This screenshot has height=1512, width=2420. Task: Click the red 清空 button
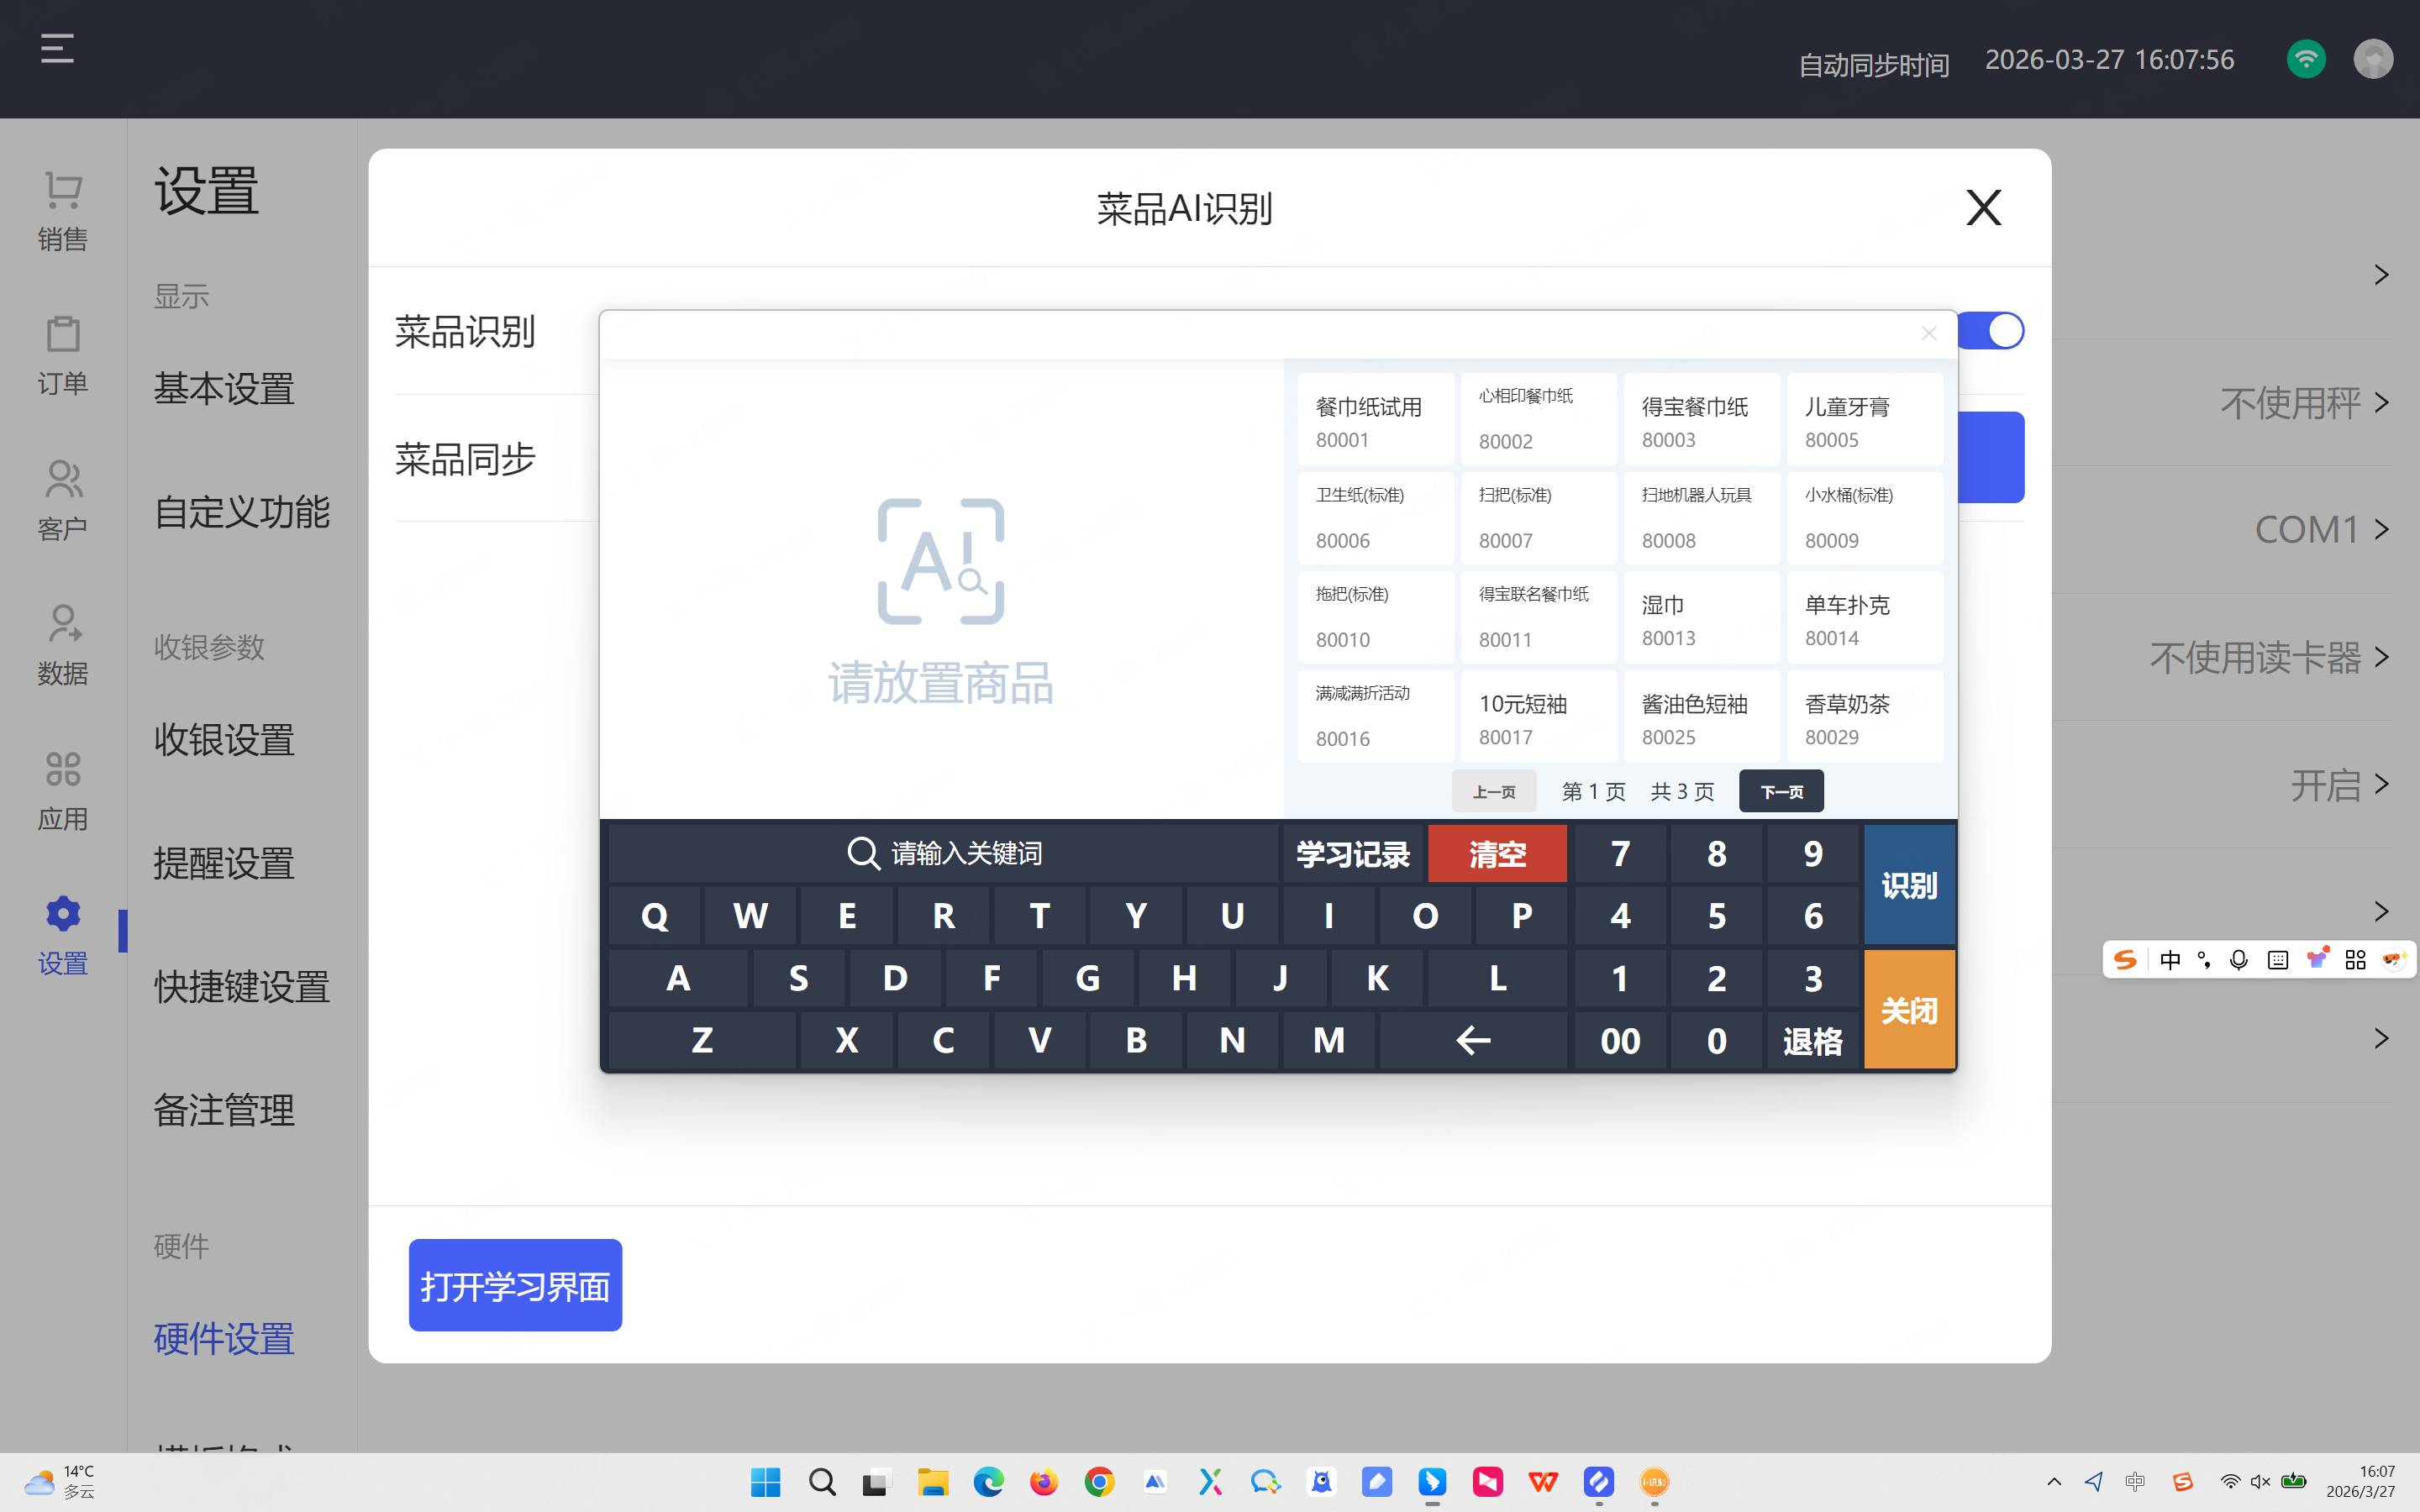click(1497, 854)
